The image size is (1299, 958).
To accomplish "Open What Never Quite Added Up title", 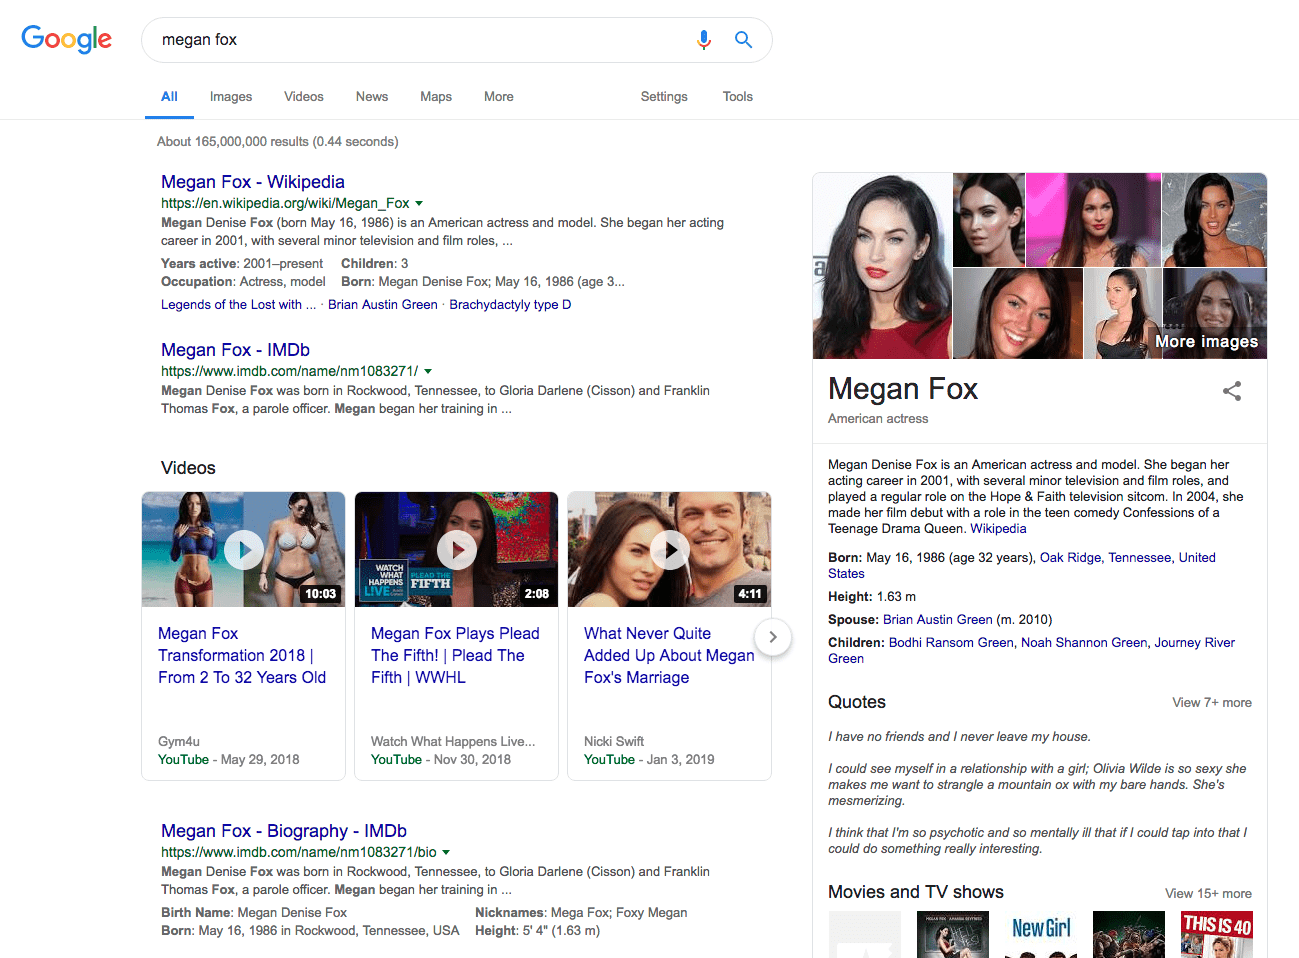I will coord(669,655).
